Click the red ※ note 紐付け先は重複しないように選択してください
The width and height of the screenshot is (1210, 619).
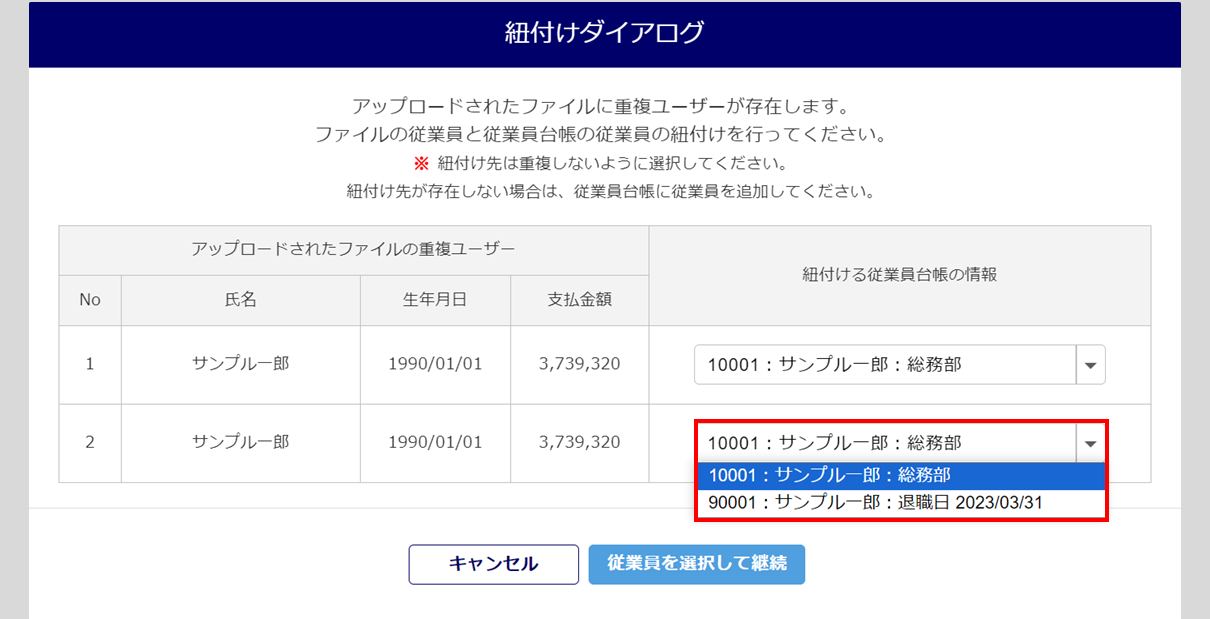click(x=604, y=164)
